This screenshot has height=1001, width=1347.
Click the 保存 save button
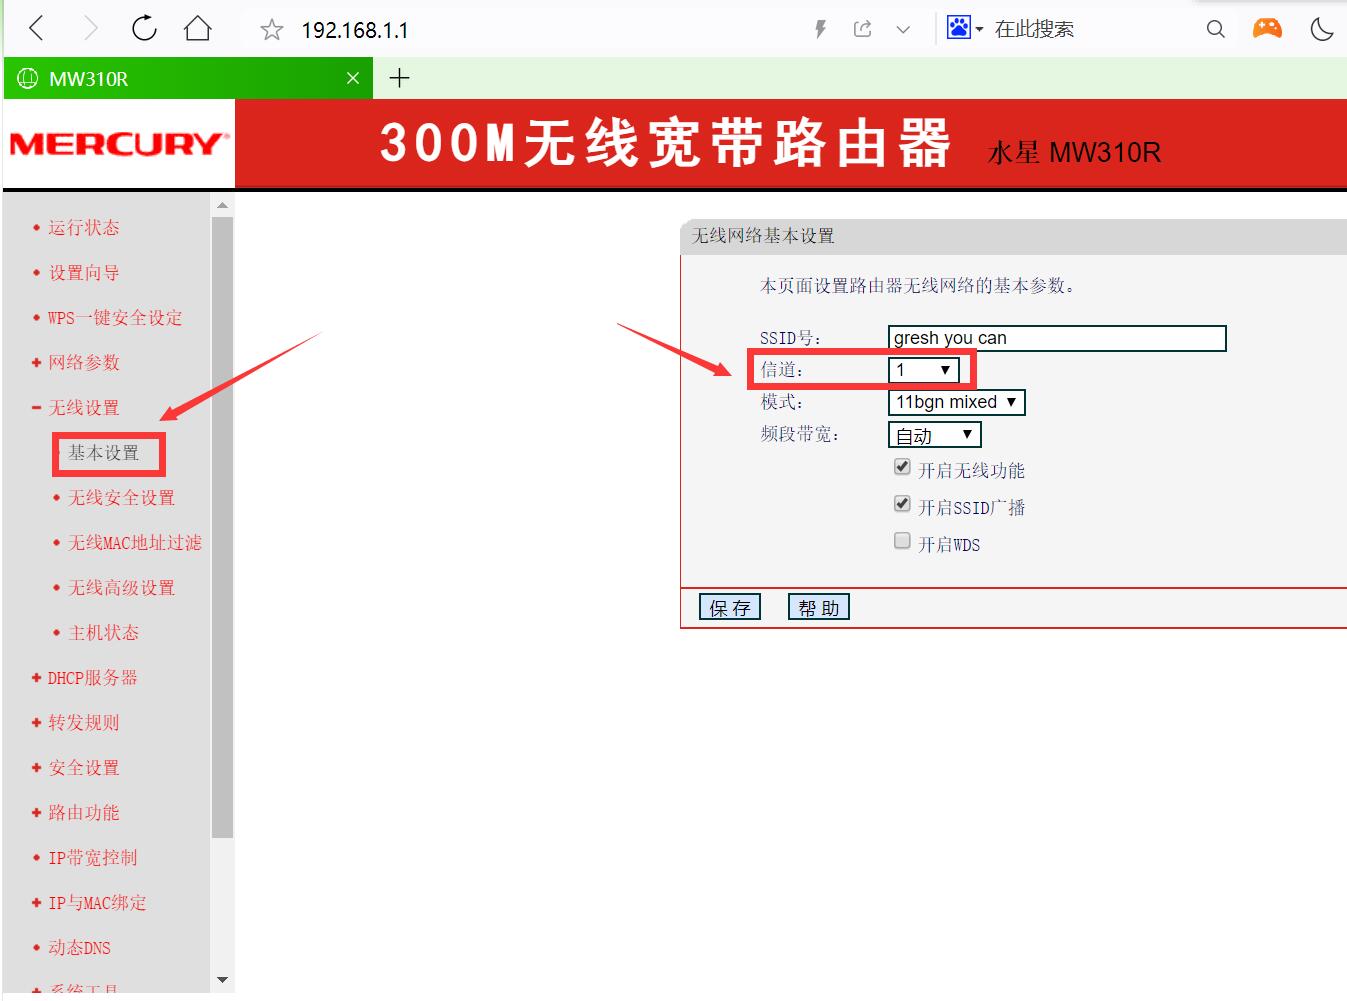coord(729,607)
